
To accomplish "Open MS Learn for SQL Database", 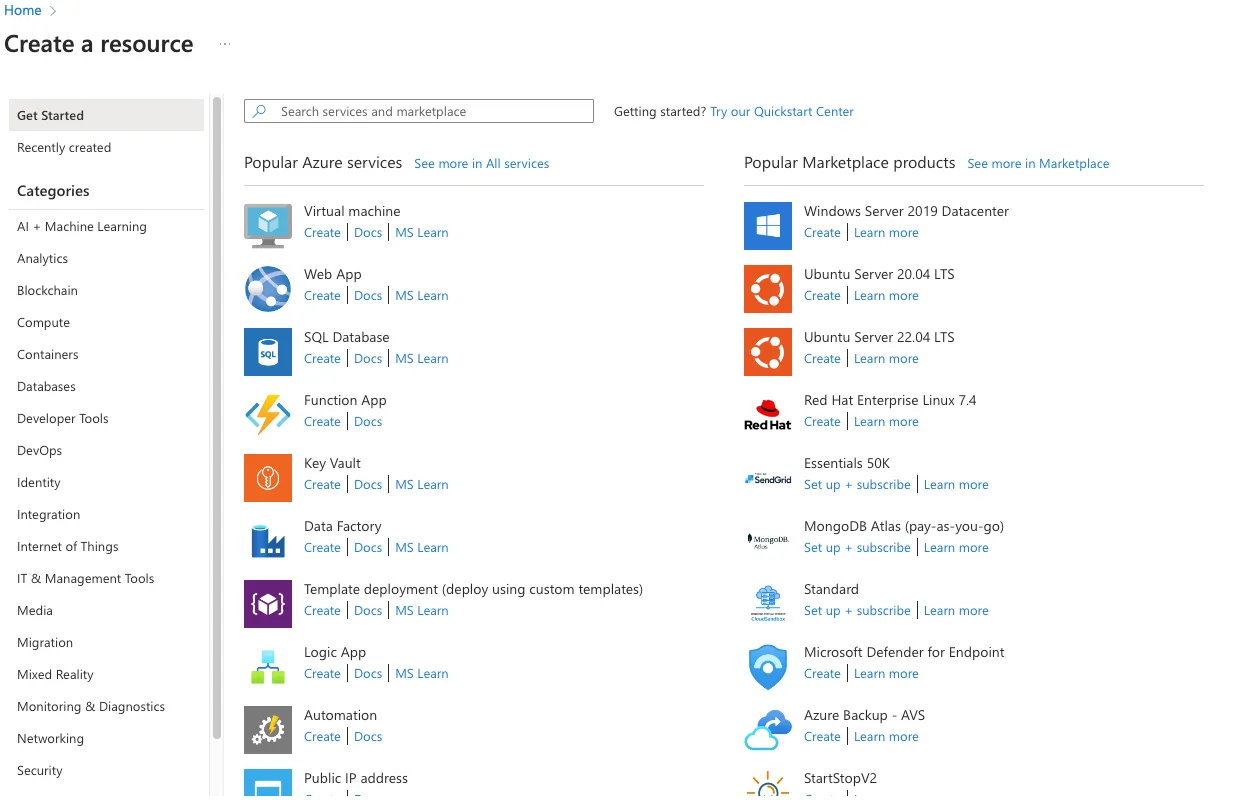I will [422, 359].
